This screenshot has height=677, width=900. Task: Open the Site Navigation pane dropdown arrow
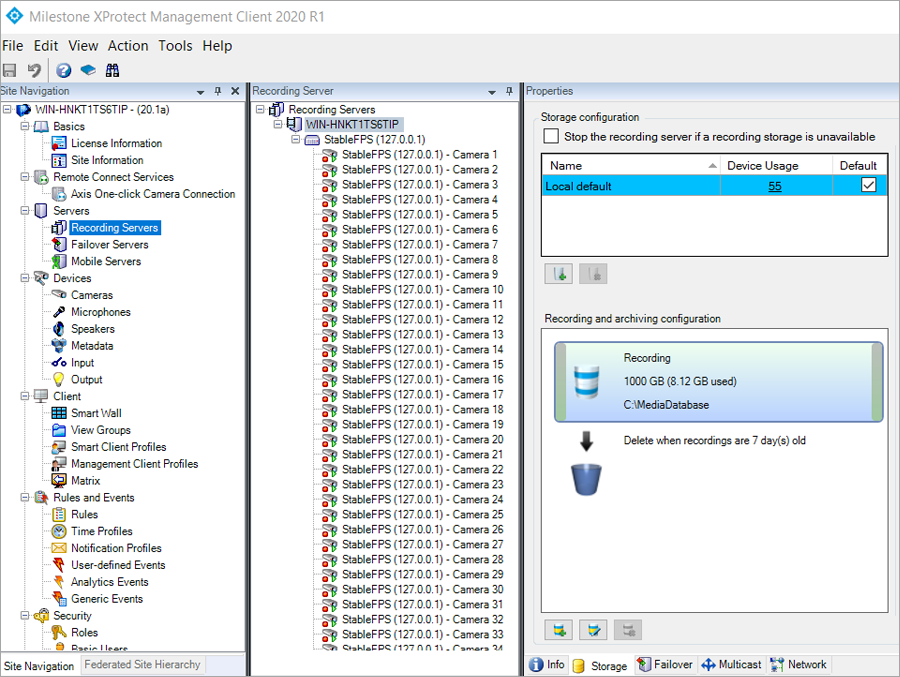[x=200, y=92]
